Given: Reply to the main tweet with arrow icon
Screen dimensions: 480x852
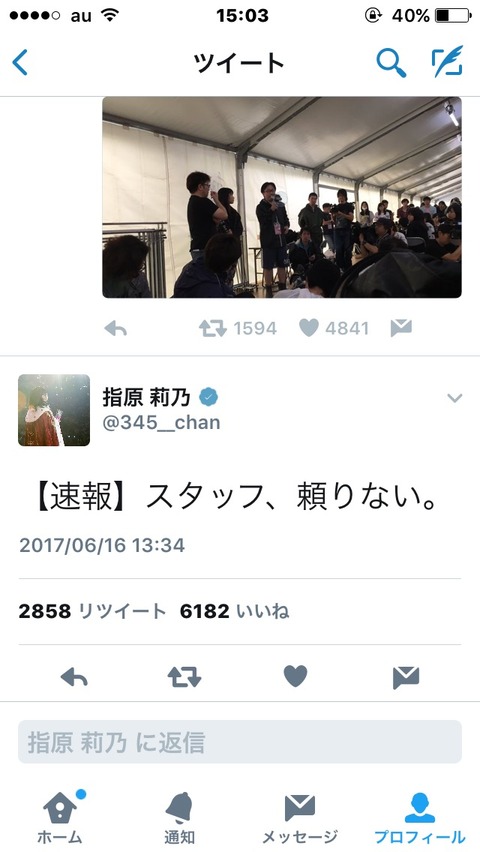Looking at the screenshot, I should (74, 677).
